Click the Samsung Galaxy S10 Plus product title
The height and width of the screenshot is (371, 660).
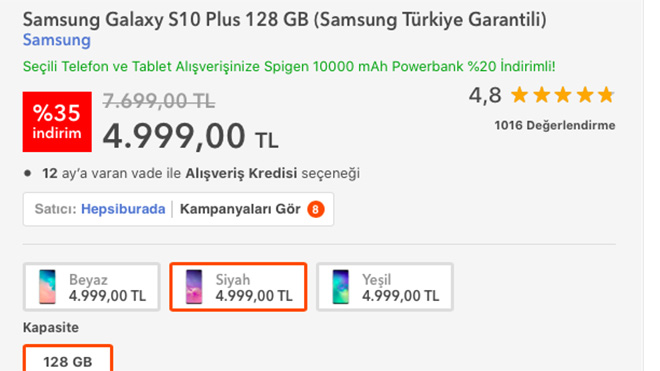[x=285, y=20]
